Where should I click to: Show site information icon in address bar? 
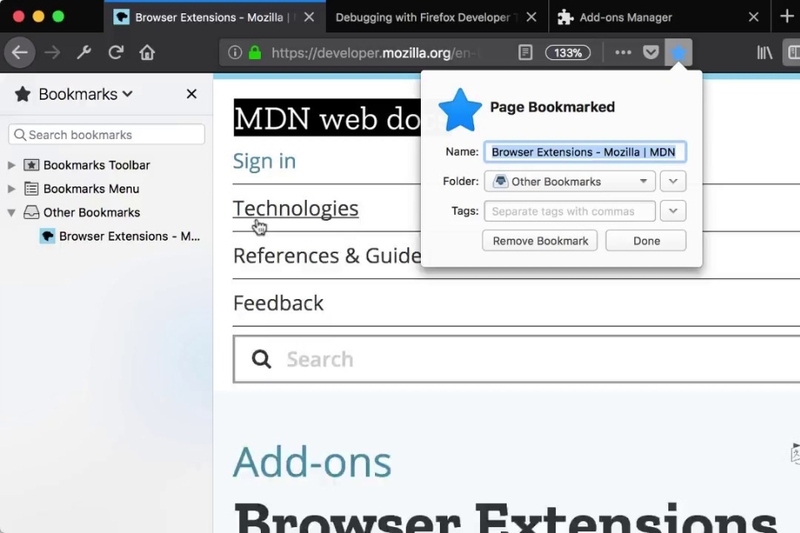click(235, 53)
